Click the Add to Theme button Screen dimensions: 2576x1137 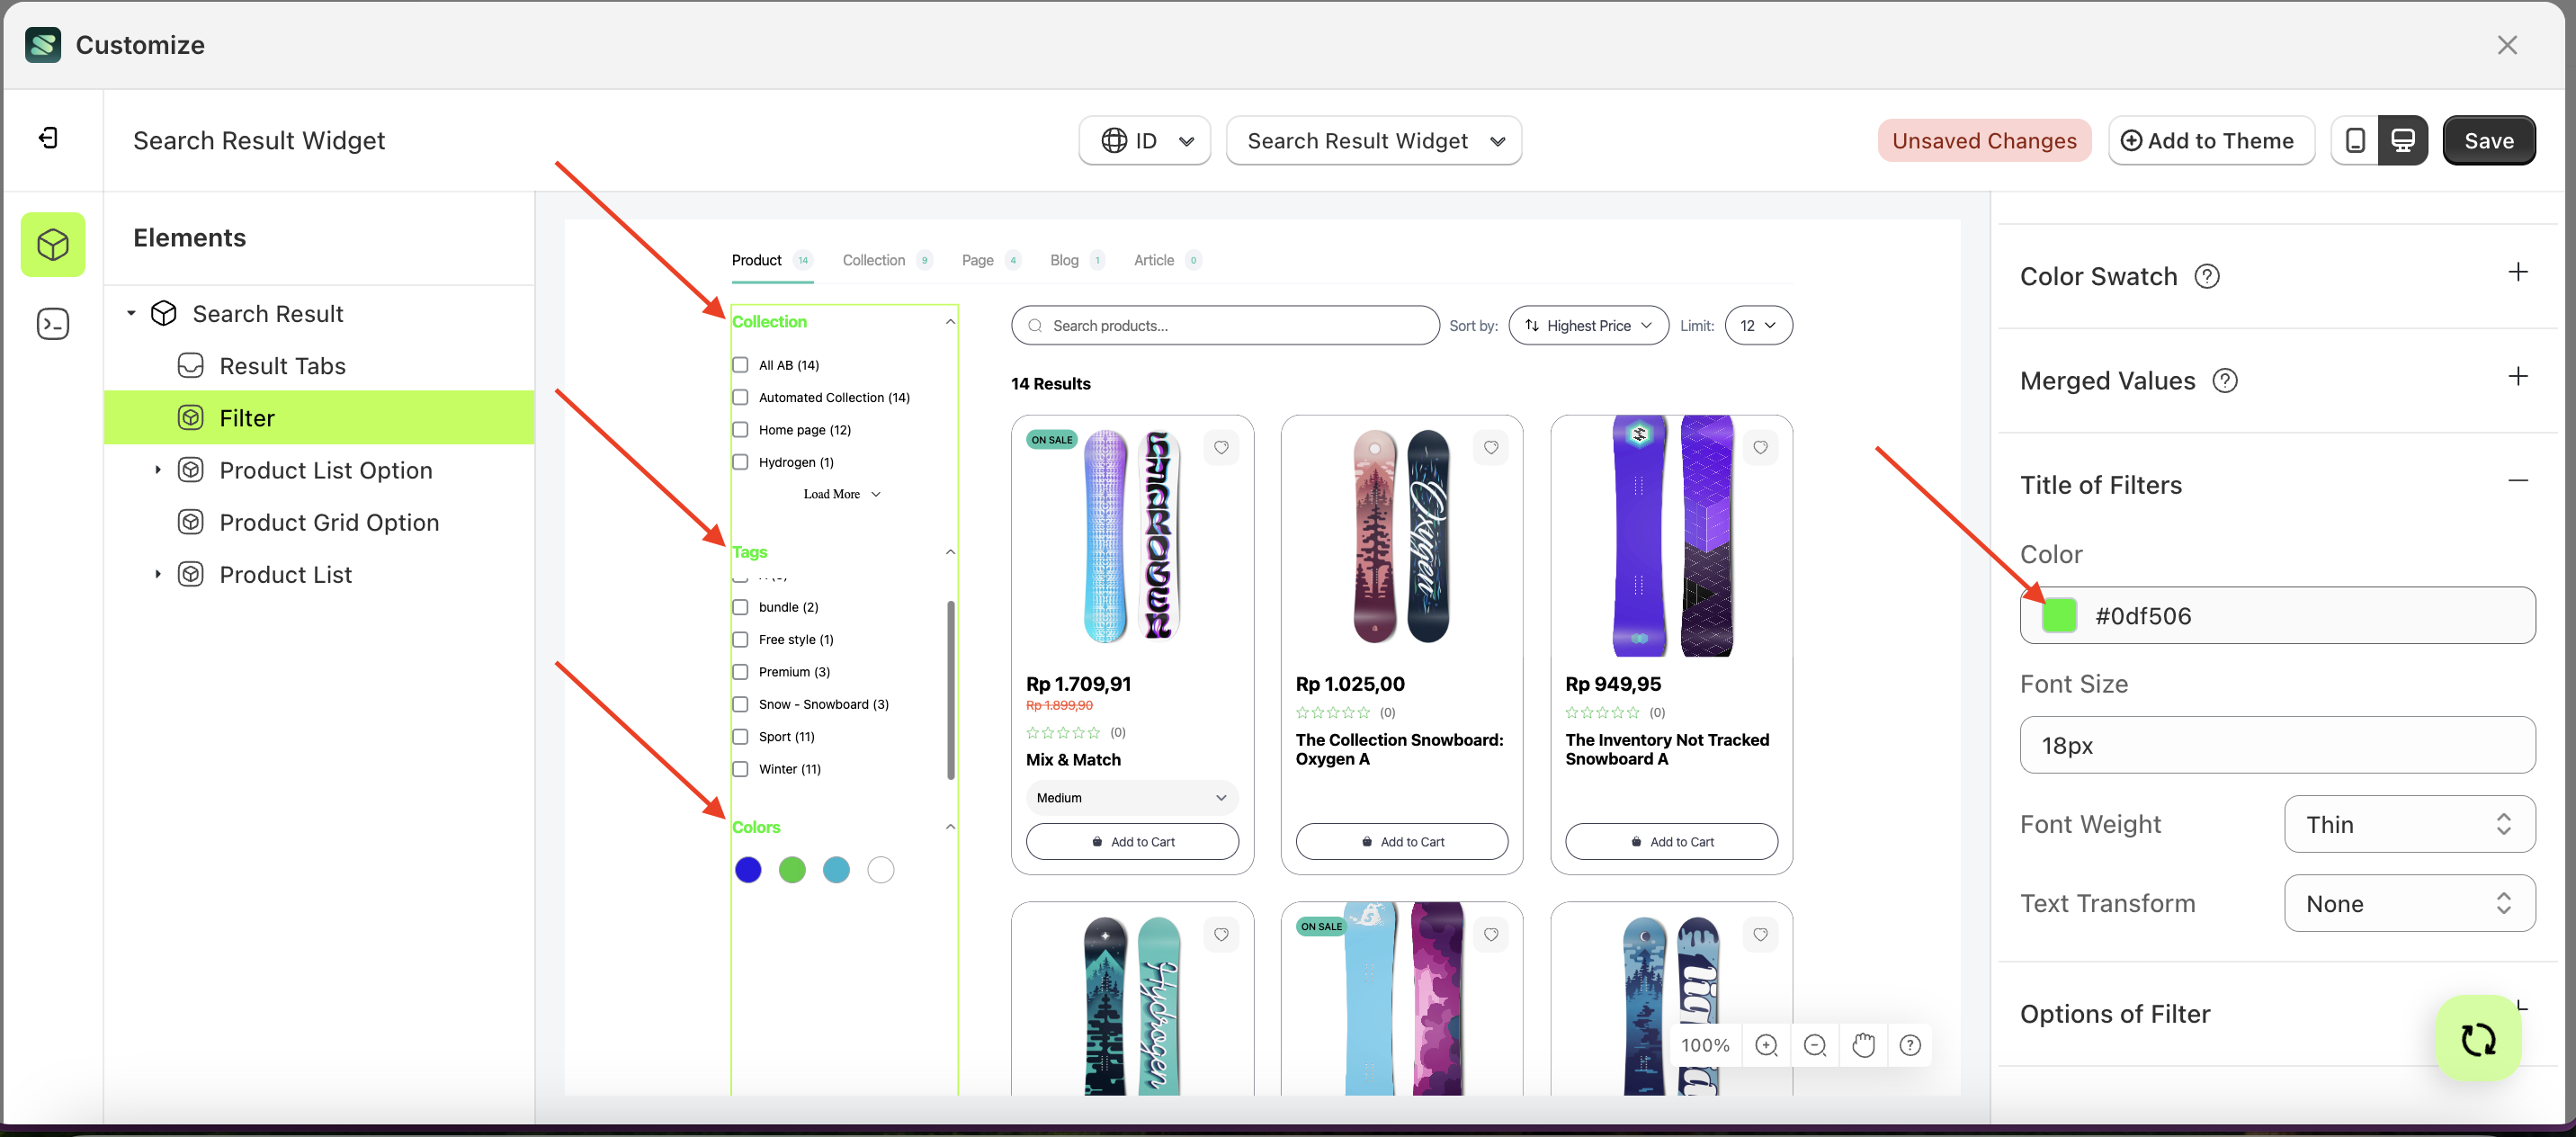[2211, 140]
